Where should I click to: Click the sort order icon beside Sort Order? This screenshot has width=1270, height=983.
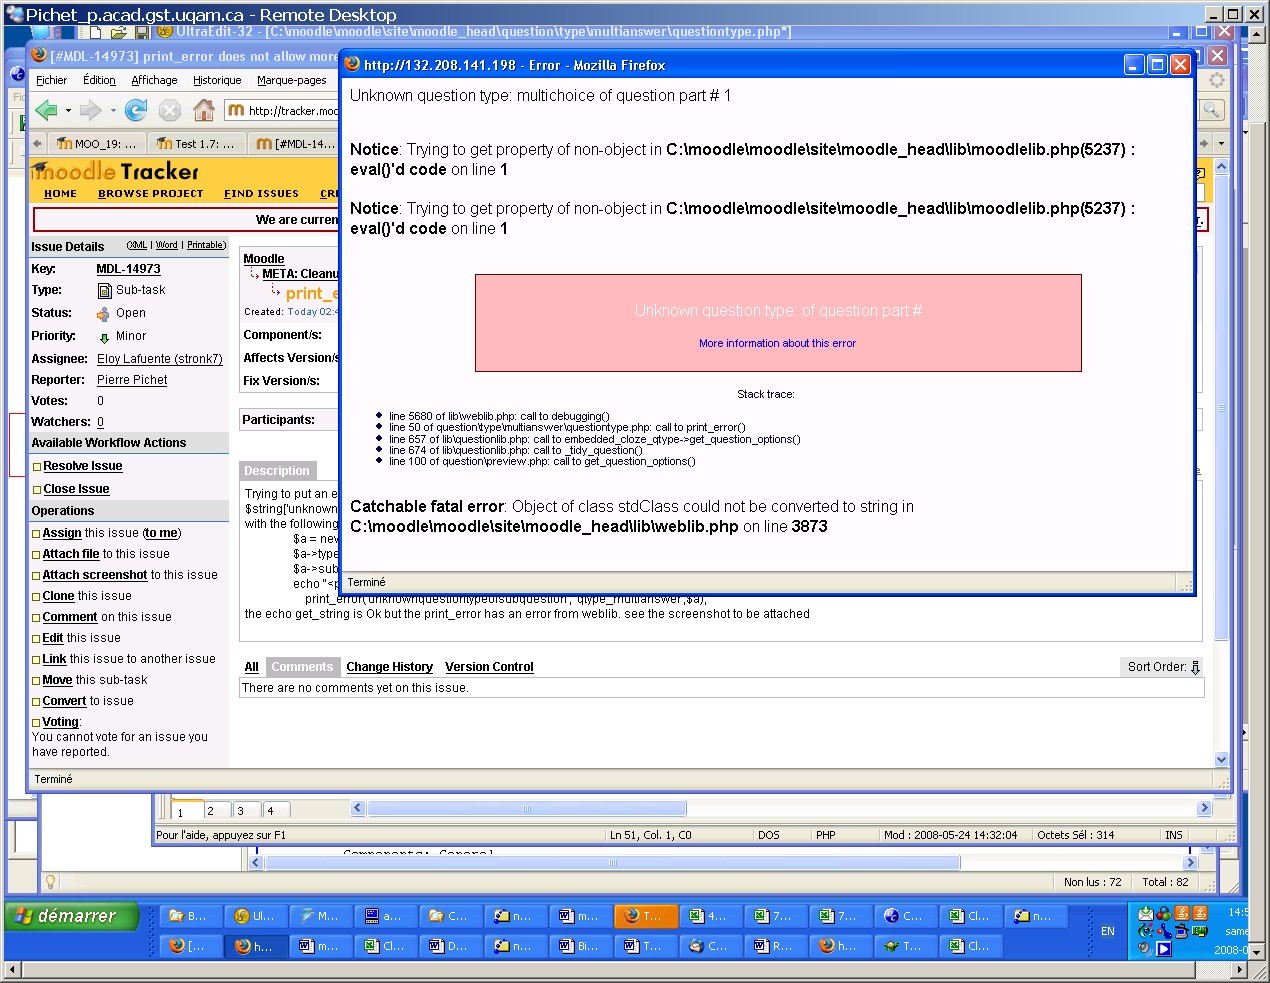pos(1195,667)
